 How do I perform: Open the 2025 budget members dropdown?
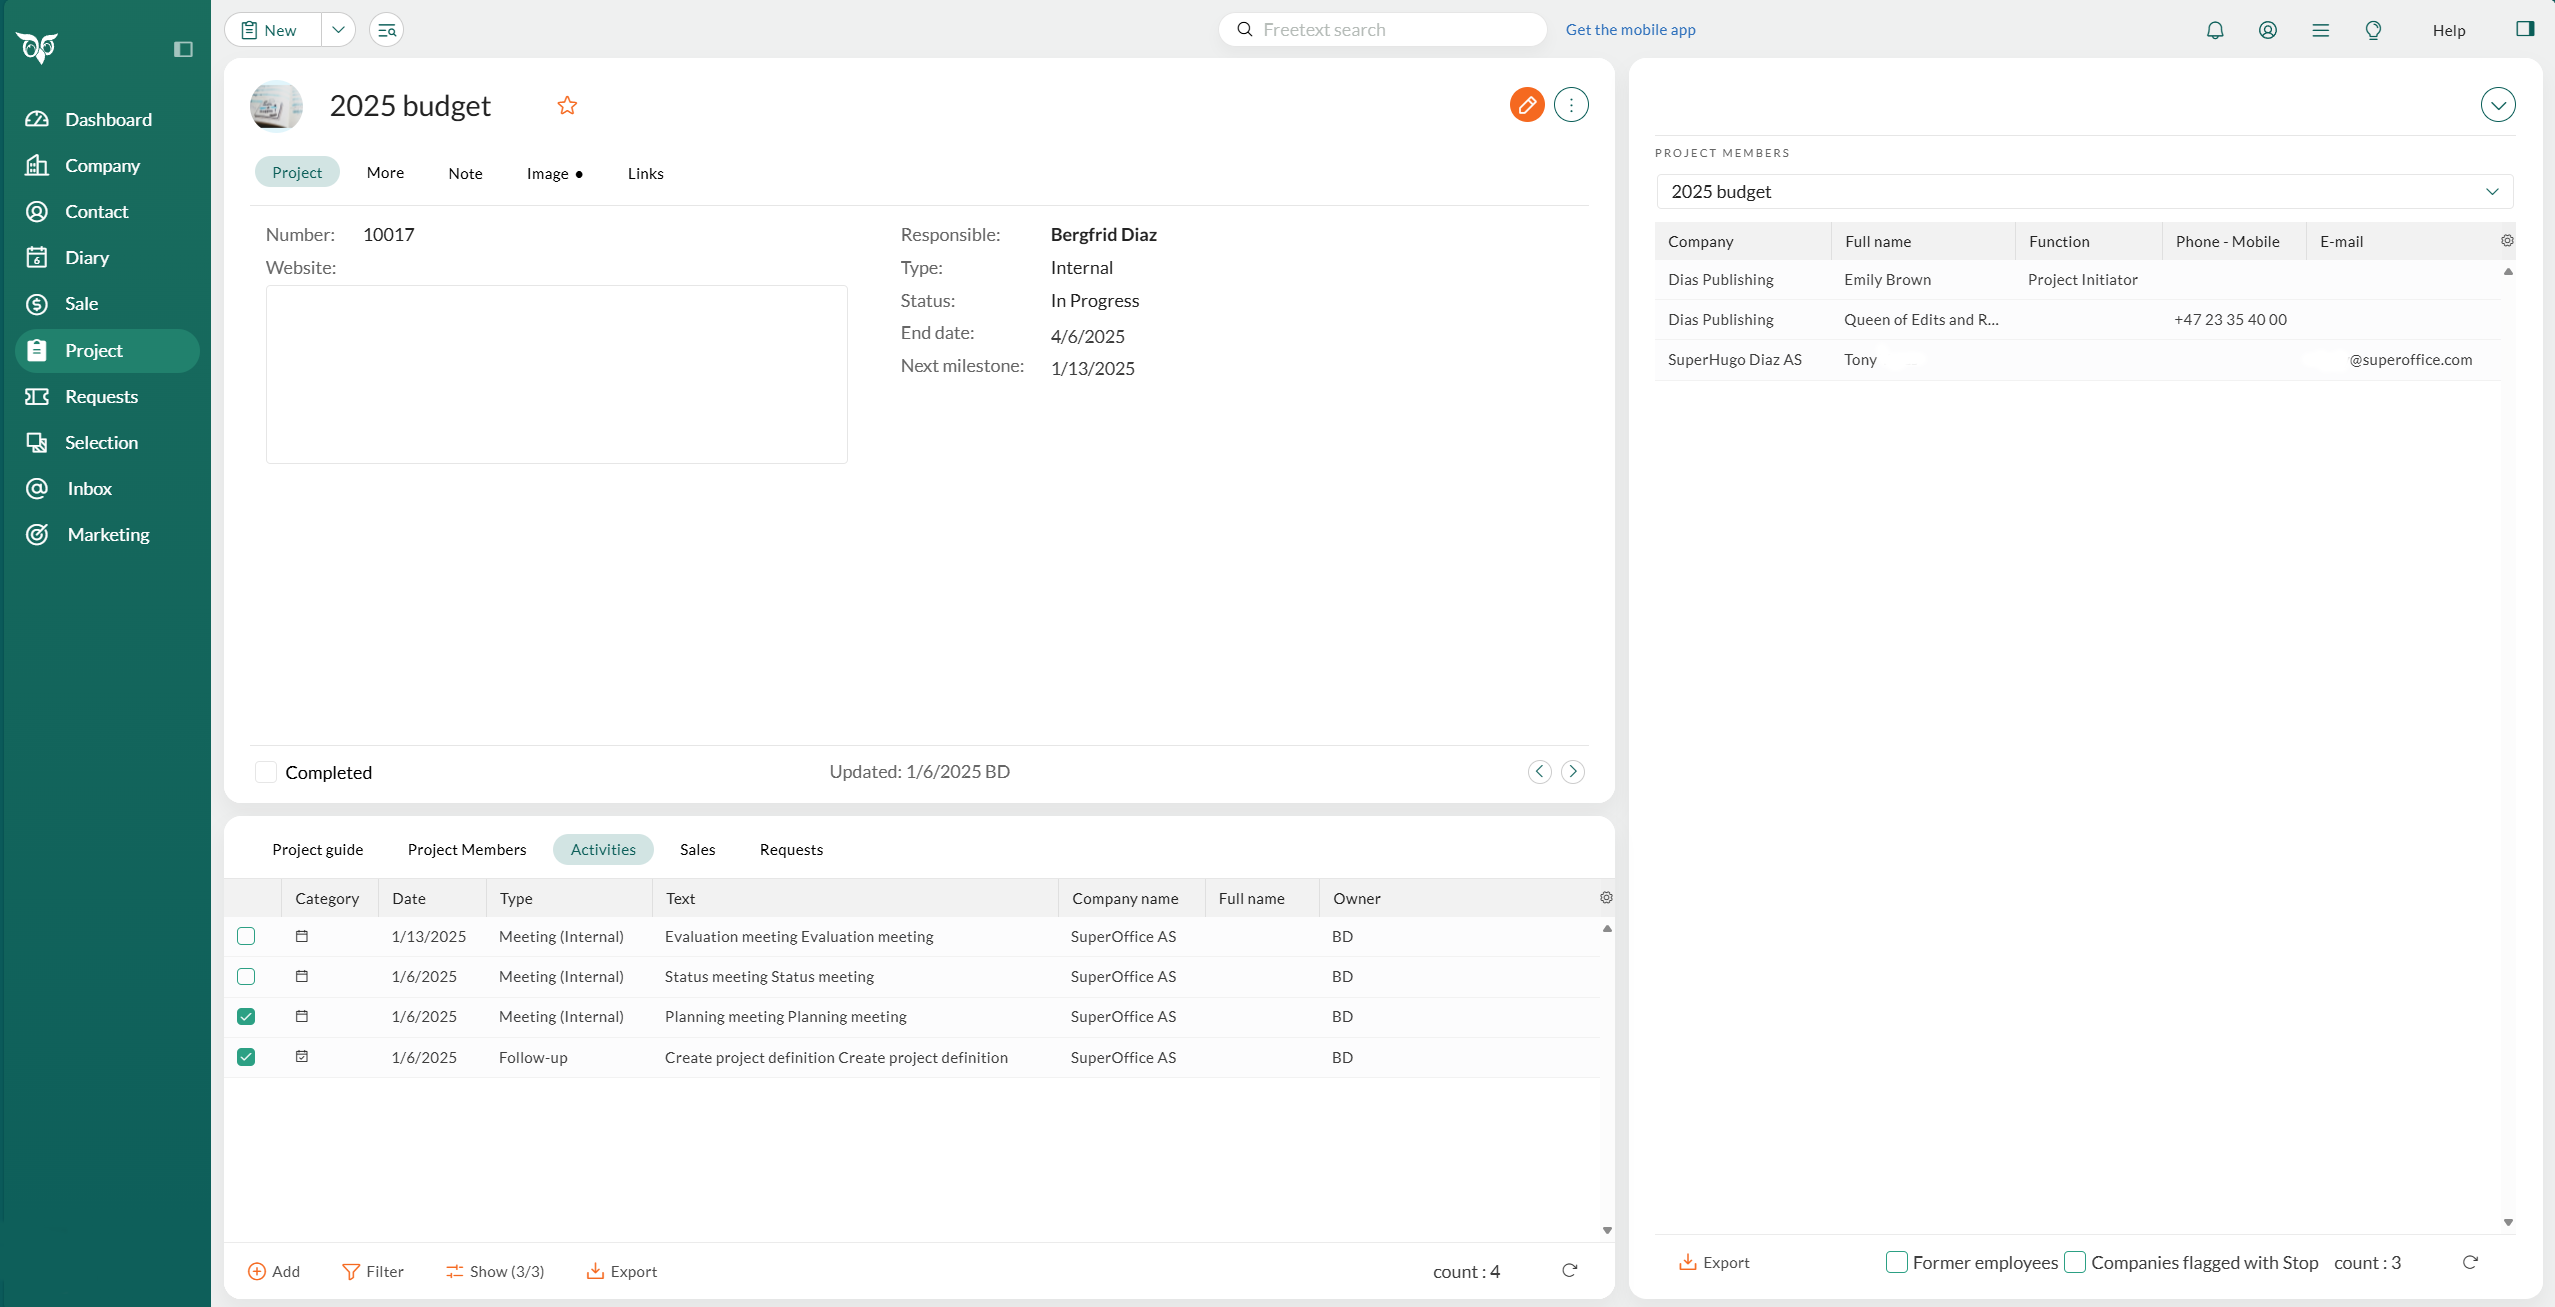click(x=2084, y=192)
